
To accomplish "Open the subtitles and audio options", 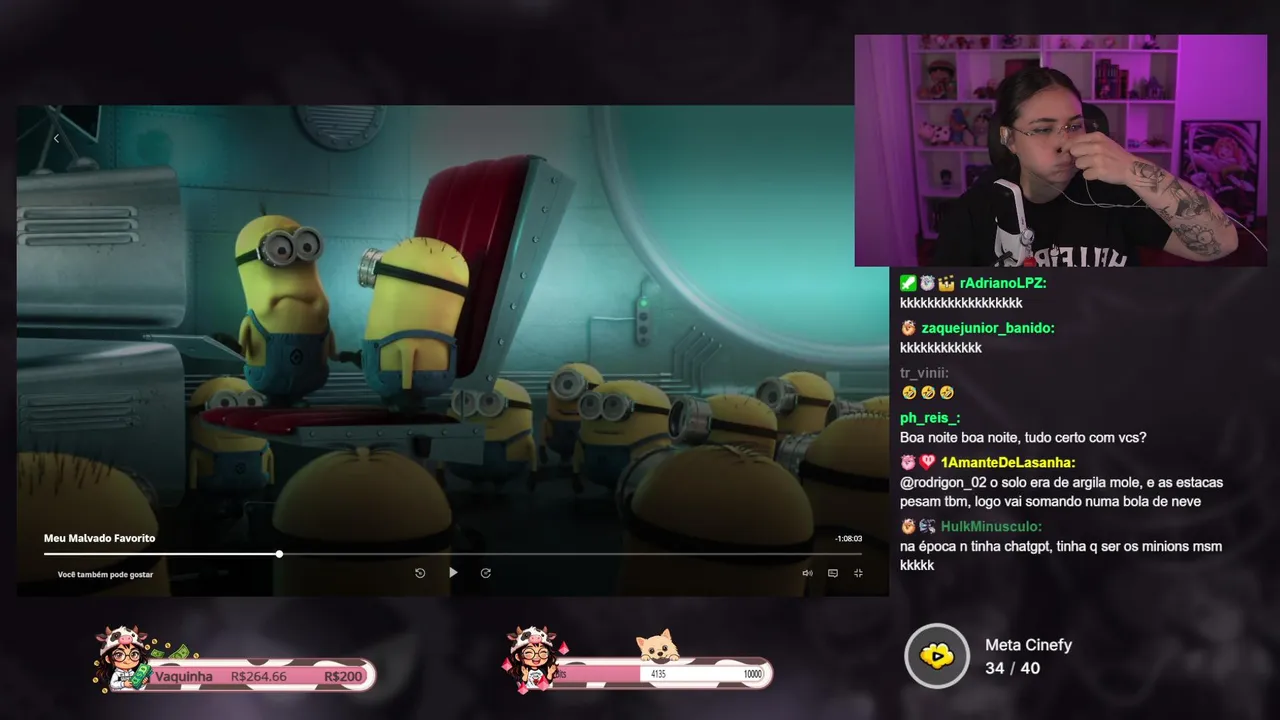I will tap(832, 573).
